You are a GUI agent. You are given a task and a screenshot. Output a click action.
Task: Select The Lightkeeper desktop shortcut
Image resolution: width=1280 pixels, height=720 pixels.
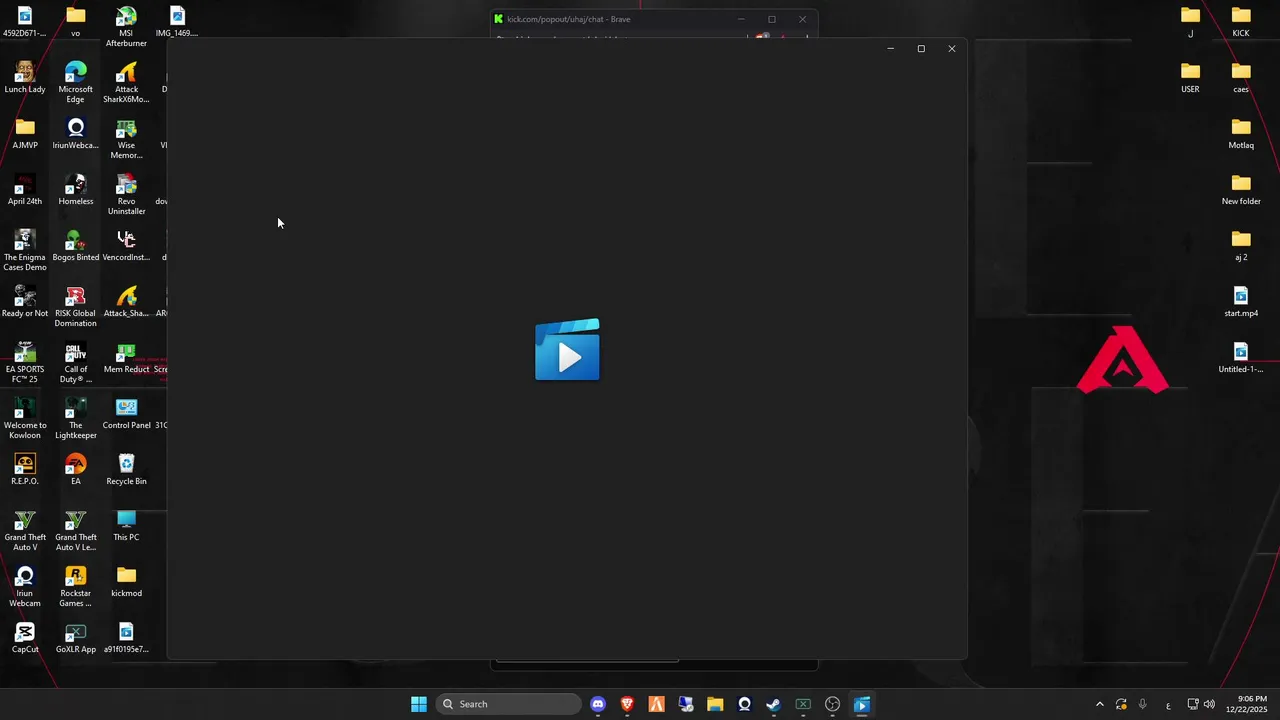(x=76, y=419)
